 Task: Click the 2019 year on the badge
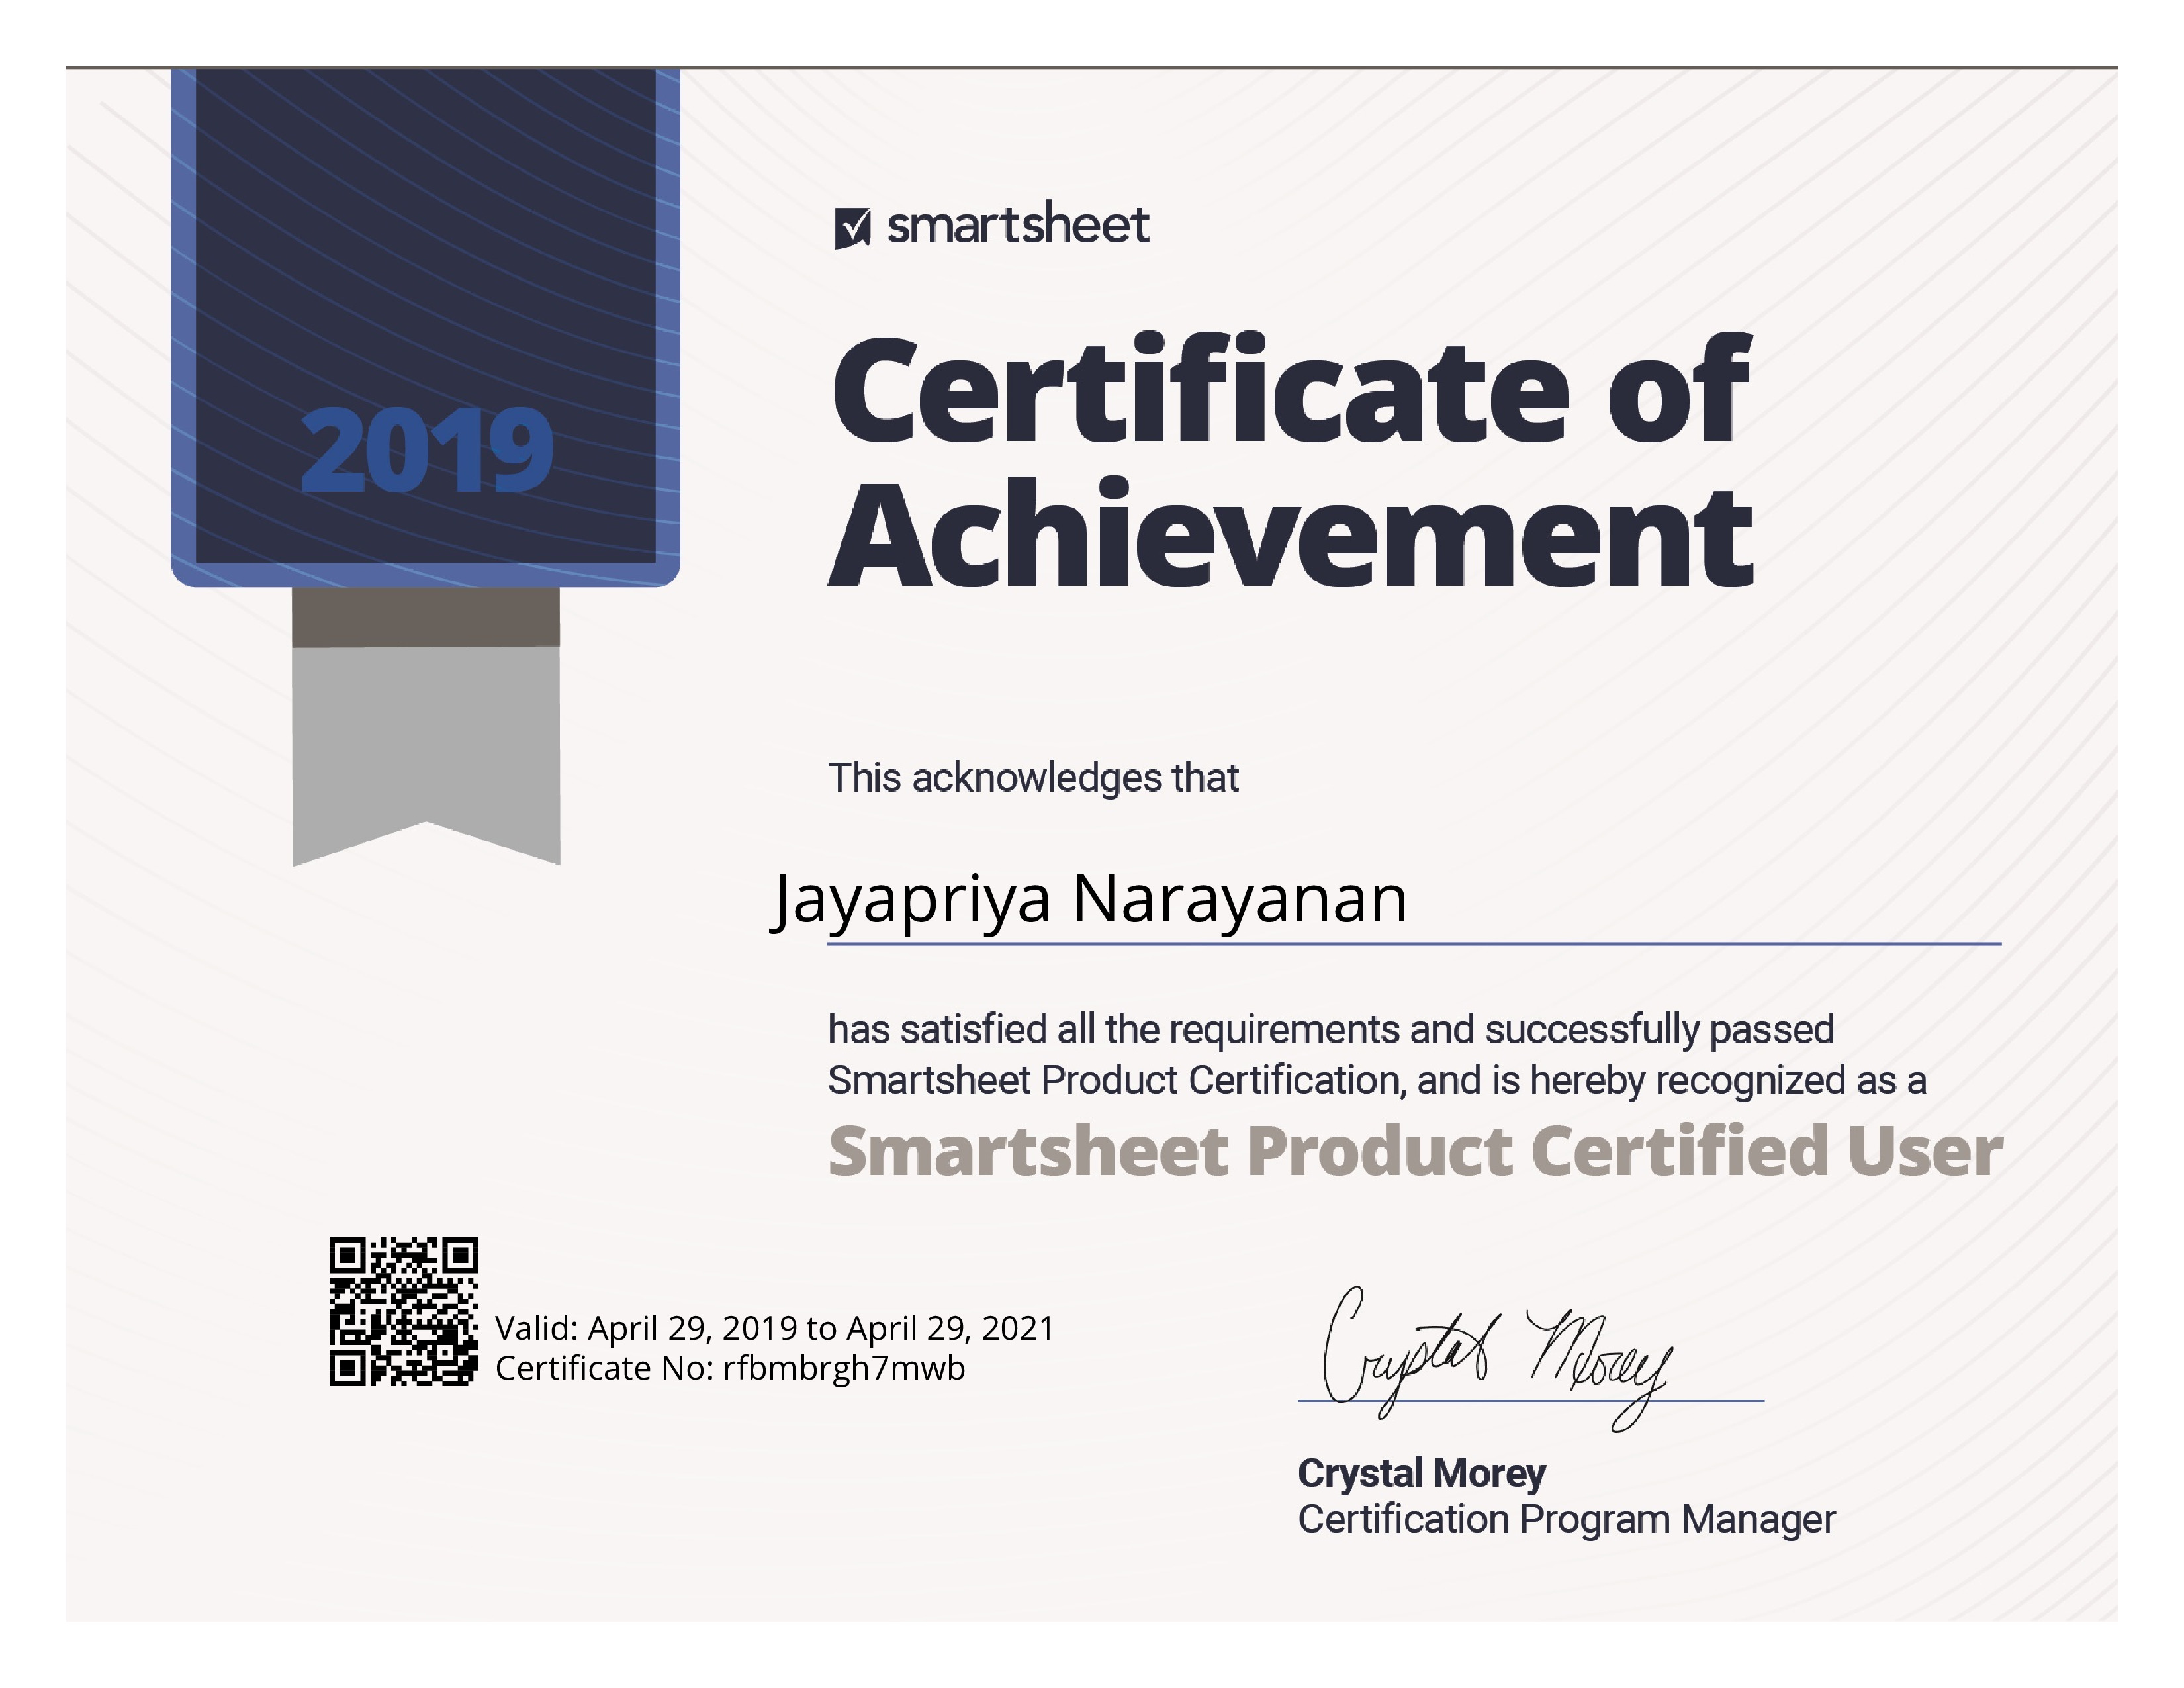tap(427, 450)
